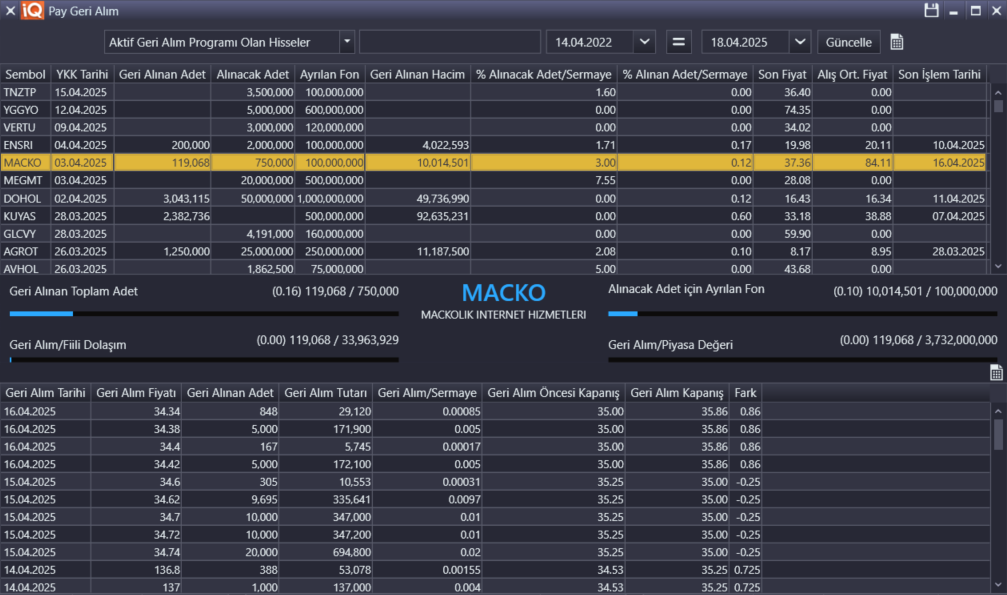Expand the 18.04.2025 date picker

(800, 42)
